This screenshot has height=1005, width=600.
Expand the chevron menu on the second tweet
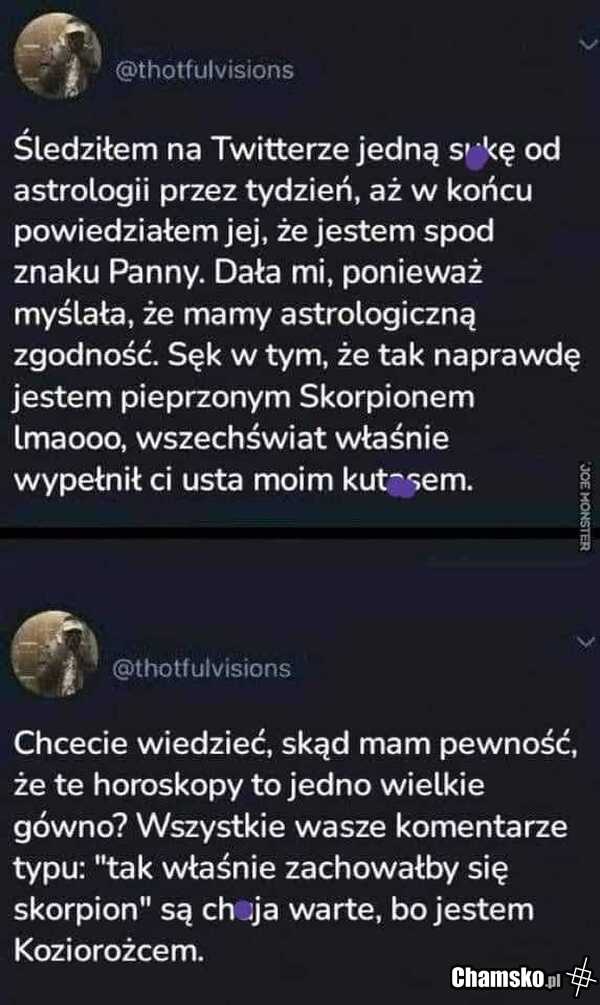(586, 642)
